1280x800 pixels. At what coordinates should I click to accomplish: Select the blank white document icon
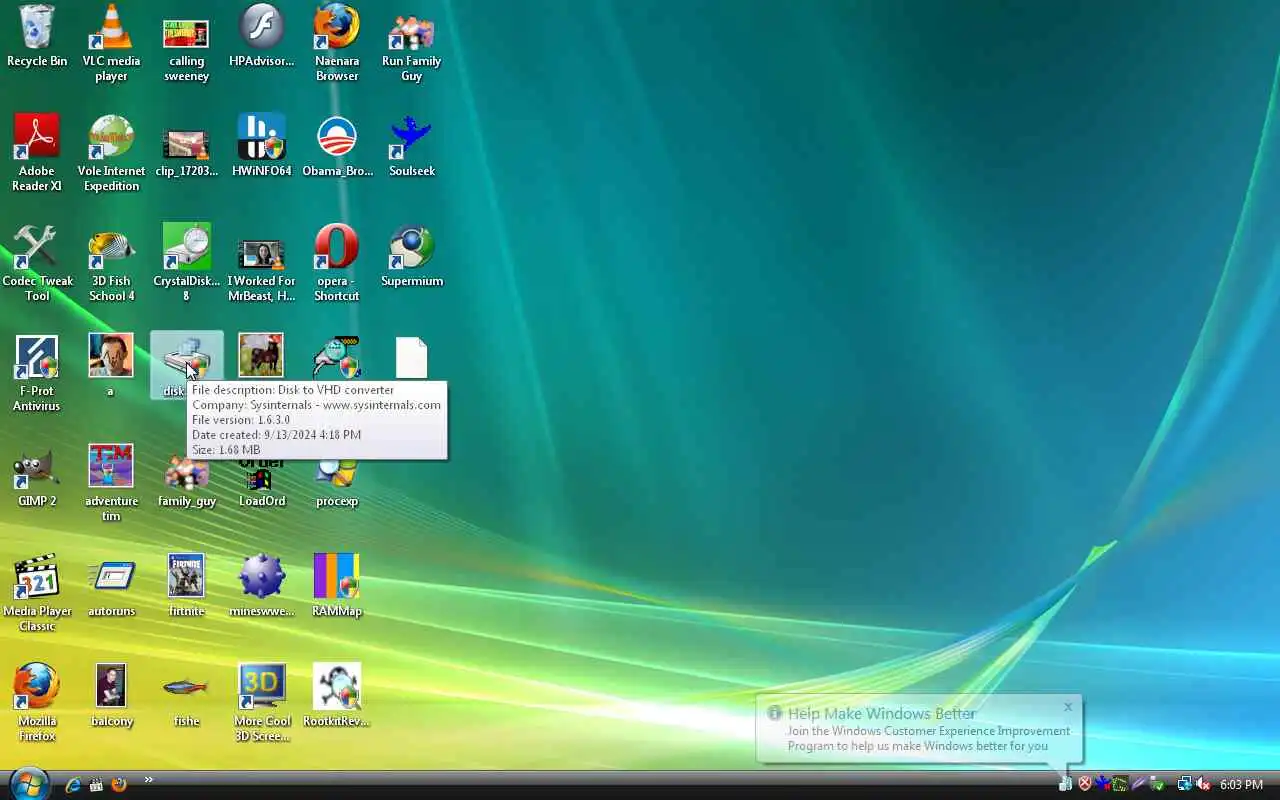point(411,357)
